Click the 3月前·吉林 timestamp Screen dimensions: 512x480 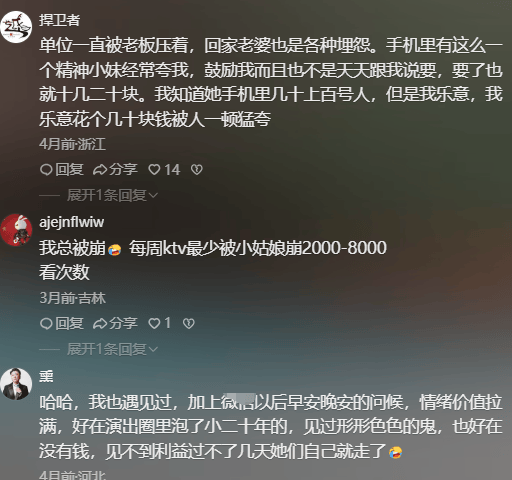coord(72,298)
